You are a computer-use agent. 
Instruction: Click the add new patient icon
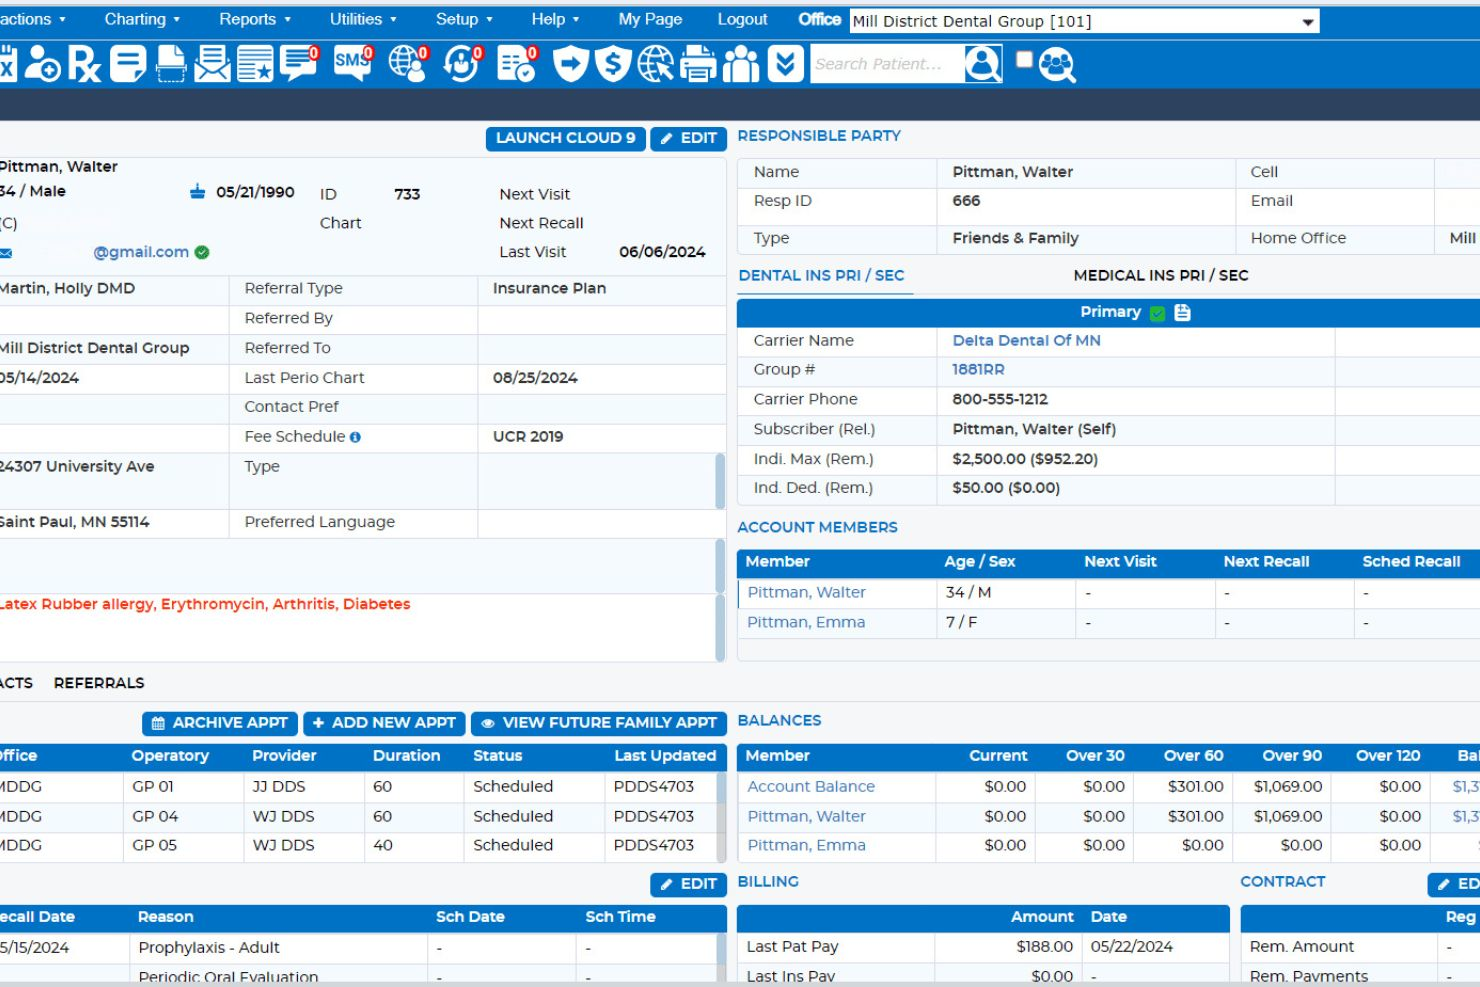click(42, 65)
